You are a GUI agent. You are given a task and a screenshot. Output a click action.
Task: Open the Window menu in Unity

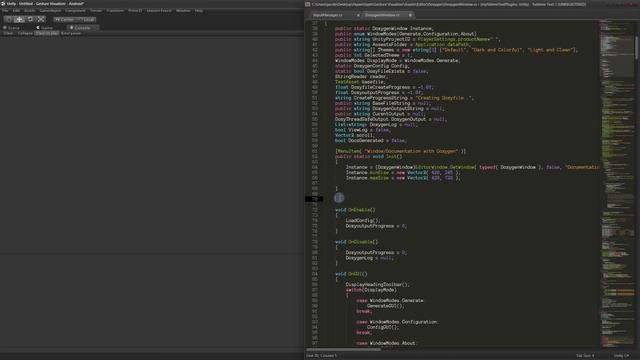click(183, 11)
